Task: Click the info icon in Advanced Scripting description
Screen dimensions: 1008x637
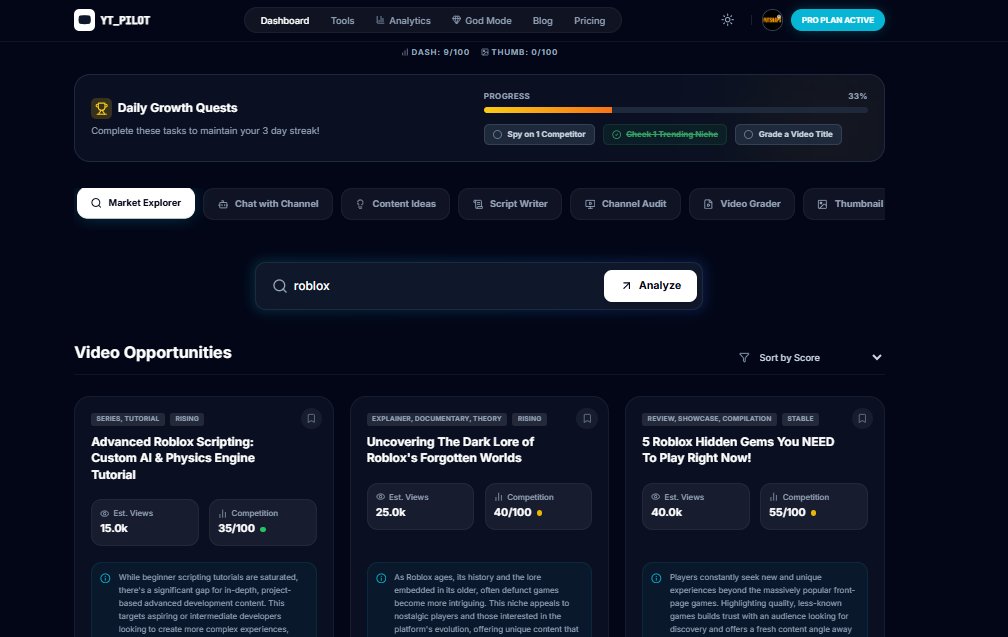Action: tap(105, 578)
